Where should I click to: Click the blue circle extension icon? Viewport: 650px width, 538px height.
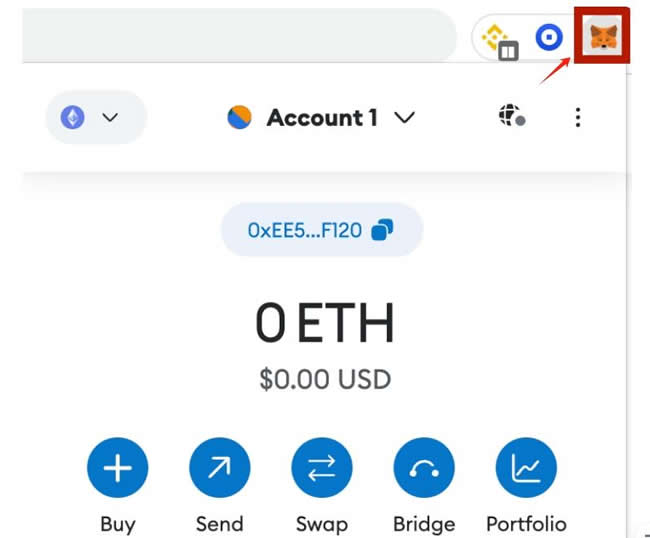point(548,38)
